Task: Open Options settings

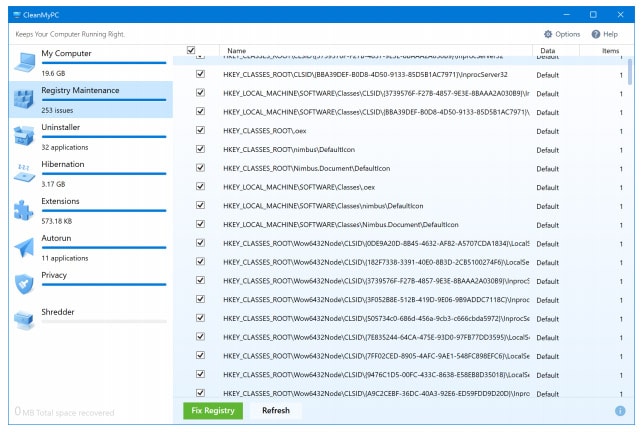Action: tap(562, 34)
